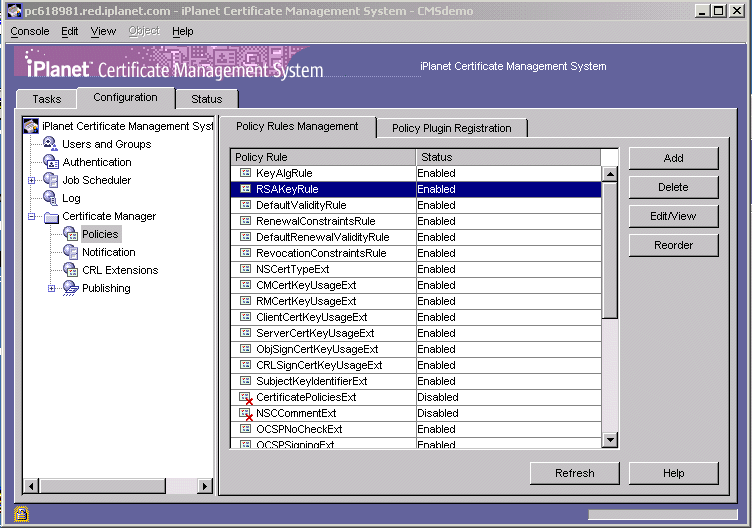This screenshot has height=528, width=752.
Task: Click the Add button
Action: [673, 158]
